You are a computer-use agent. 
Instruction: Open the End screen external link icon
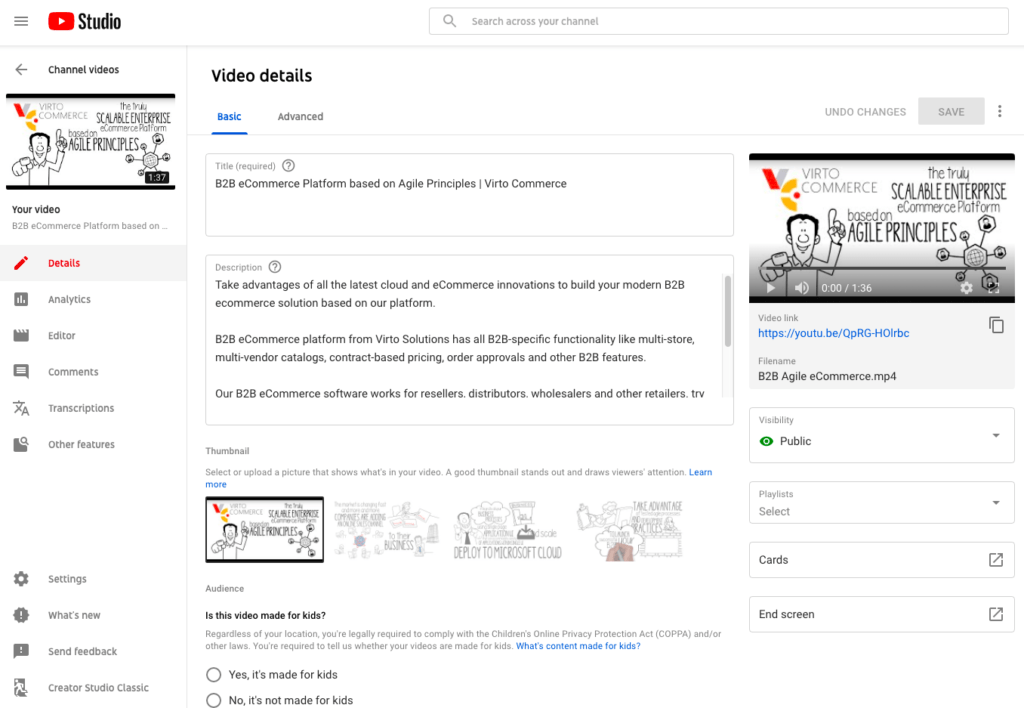pos(995,614)
